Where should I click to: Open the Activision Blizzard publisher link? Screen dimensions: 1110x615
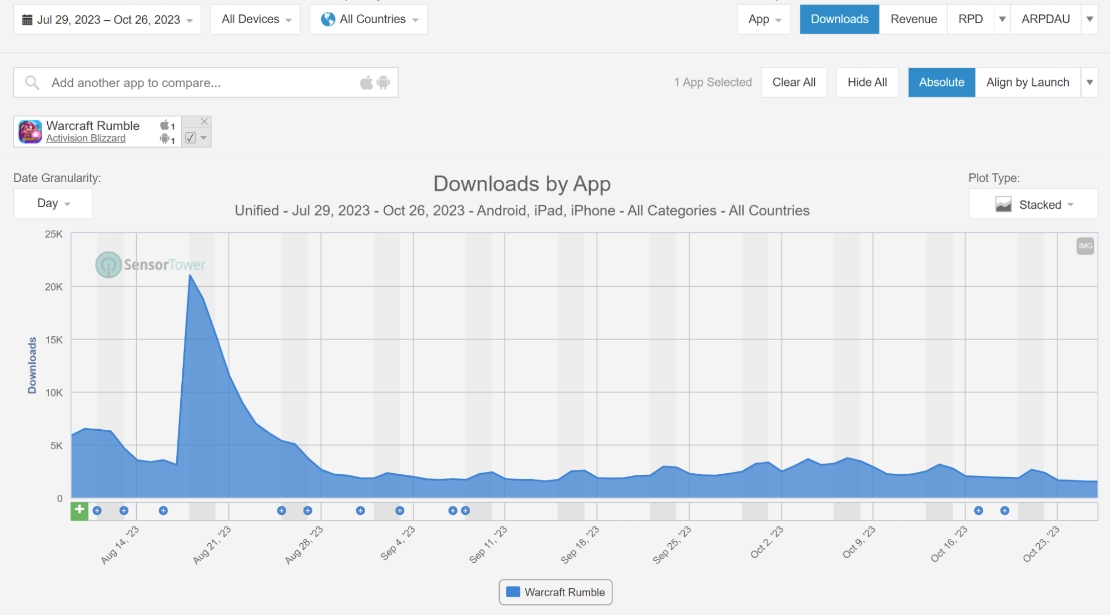pos(86,138)
